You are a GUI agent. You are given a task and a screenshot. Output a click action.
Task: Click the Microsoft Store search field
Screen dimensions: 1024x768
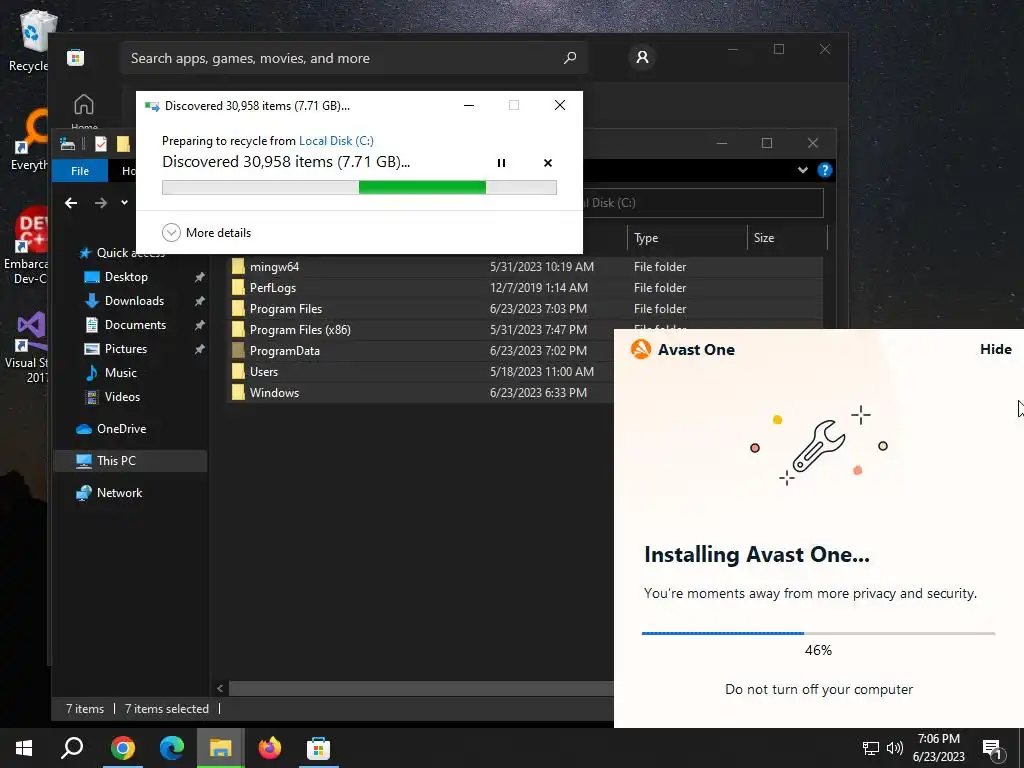click(354, 58)
